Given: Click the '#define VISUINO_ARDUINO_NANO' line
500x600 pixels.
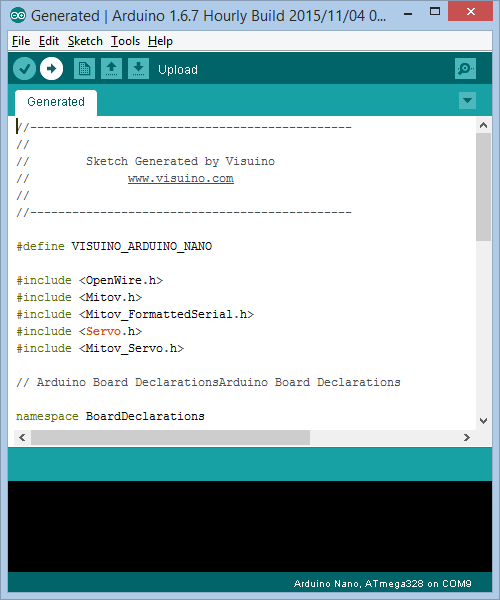Looking at the screenshot, I should (x=114, y=246).
